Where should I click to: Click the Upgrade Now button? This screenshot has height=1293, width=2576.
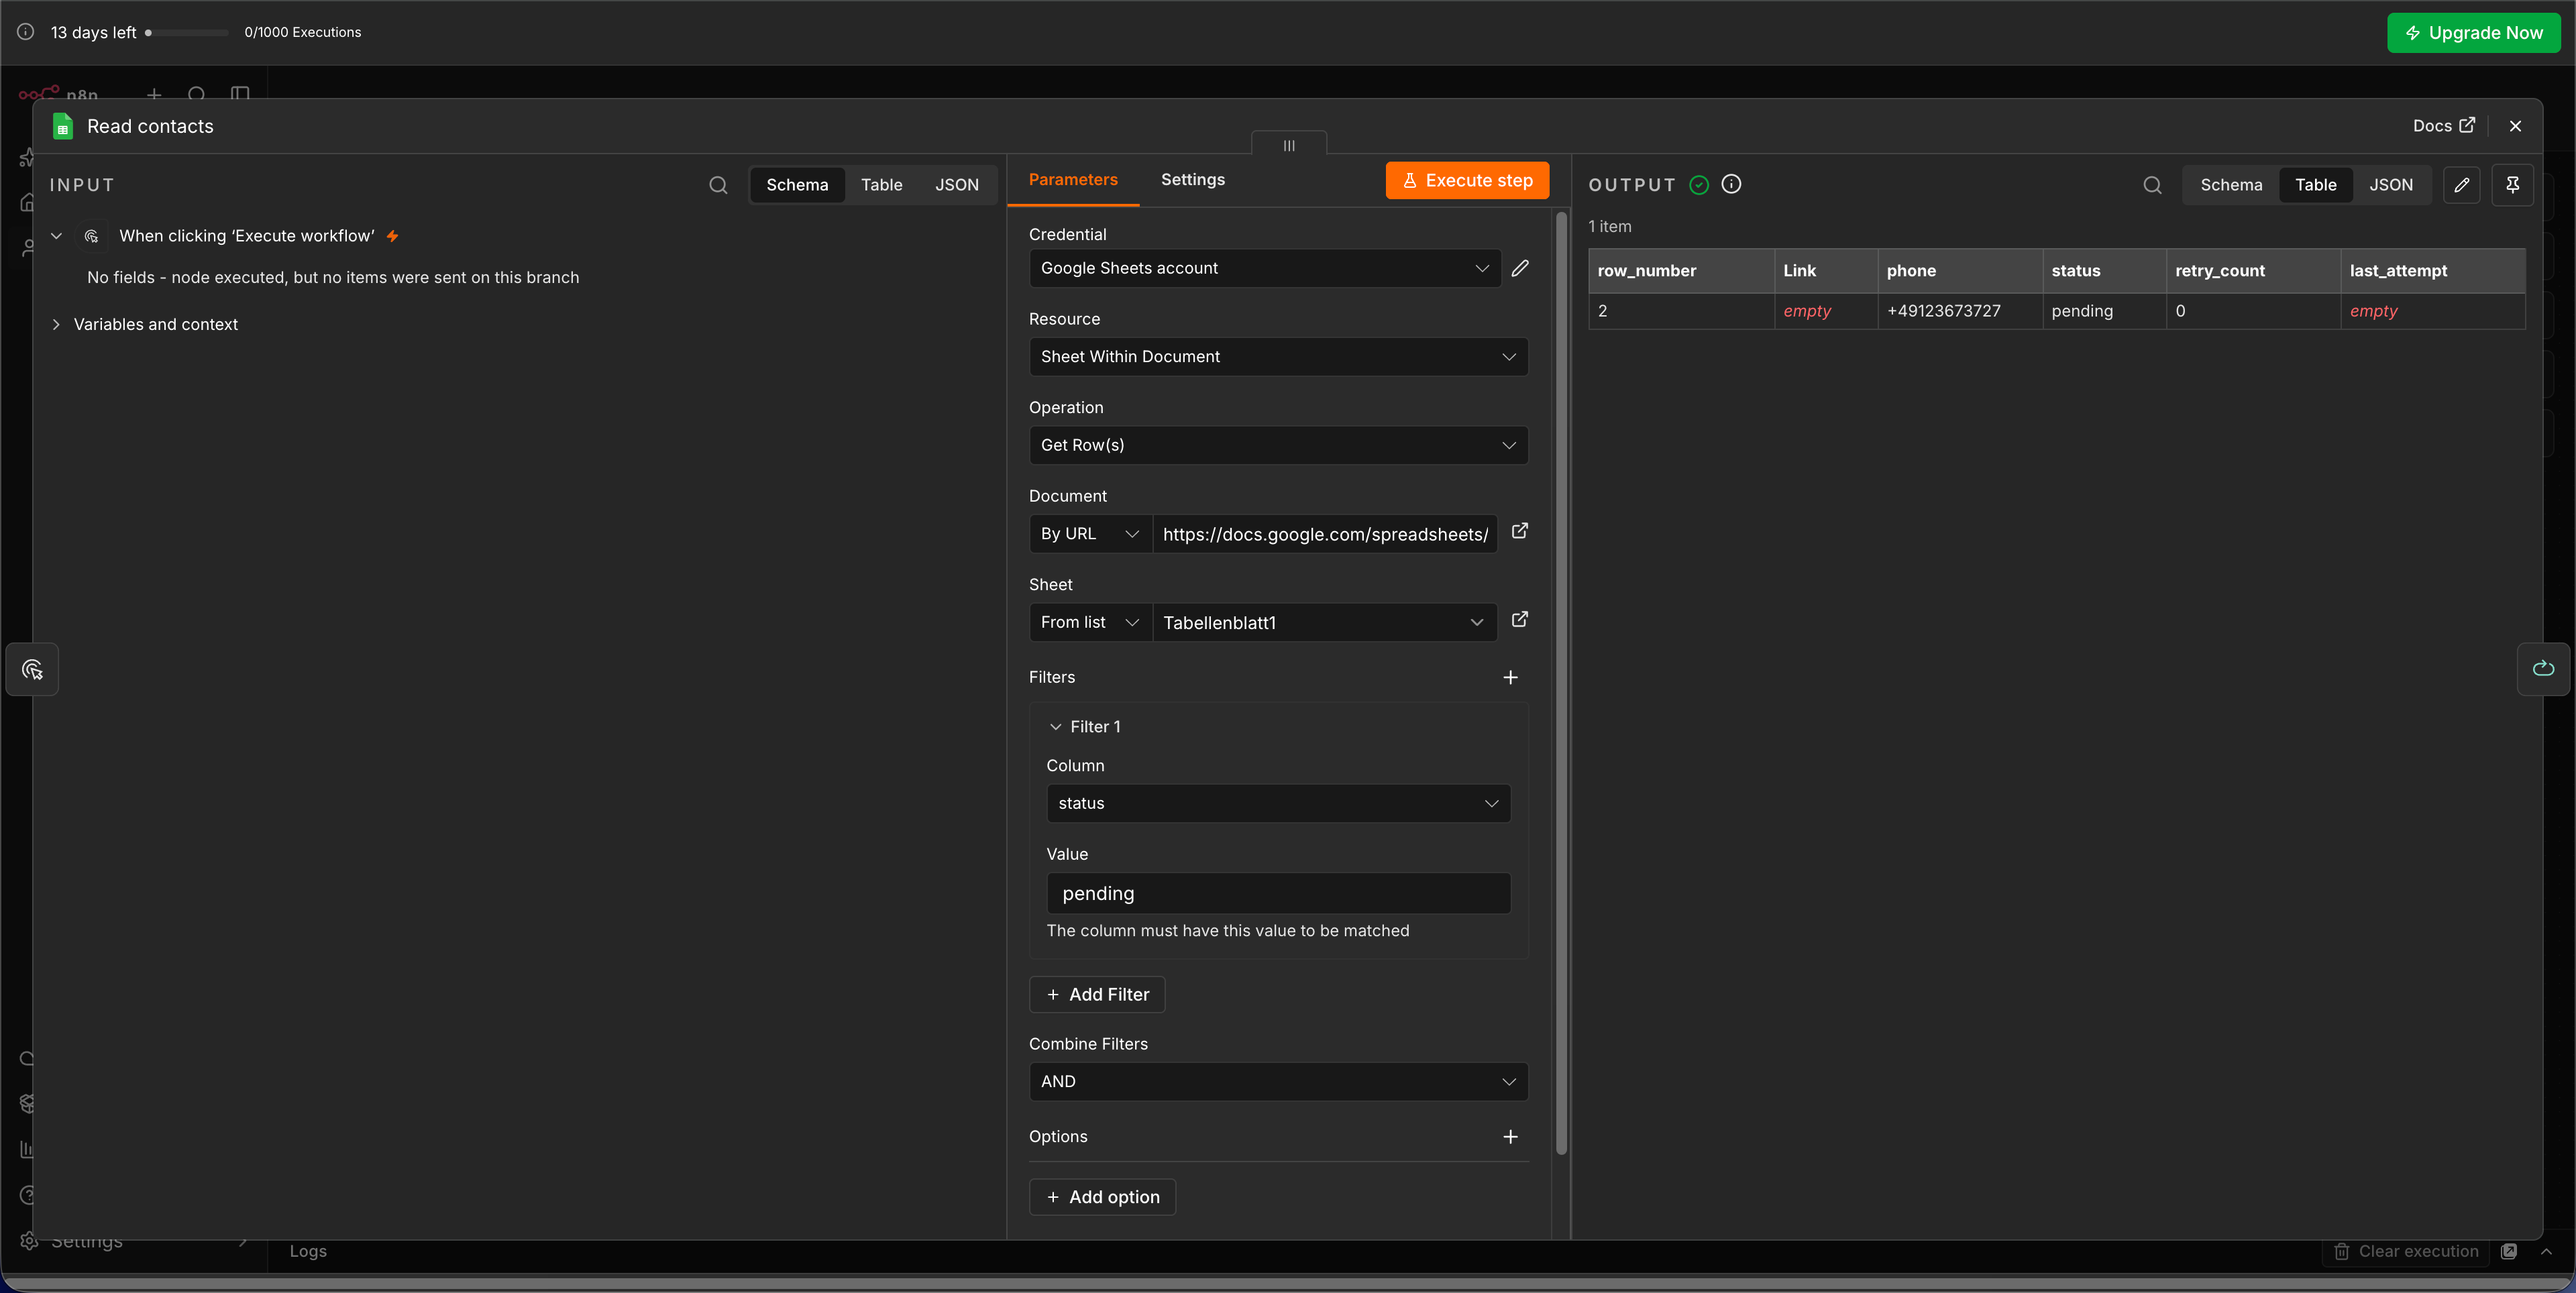(2473, 33)
